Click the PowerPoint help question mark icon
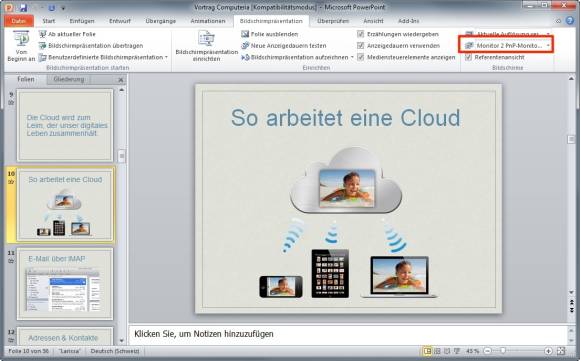Screen dimensions: 580x361 pyautogui.click(x=570, y=21)
